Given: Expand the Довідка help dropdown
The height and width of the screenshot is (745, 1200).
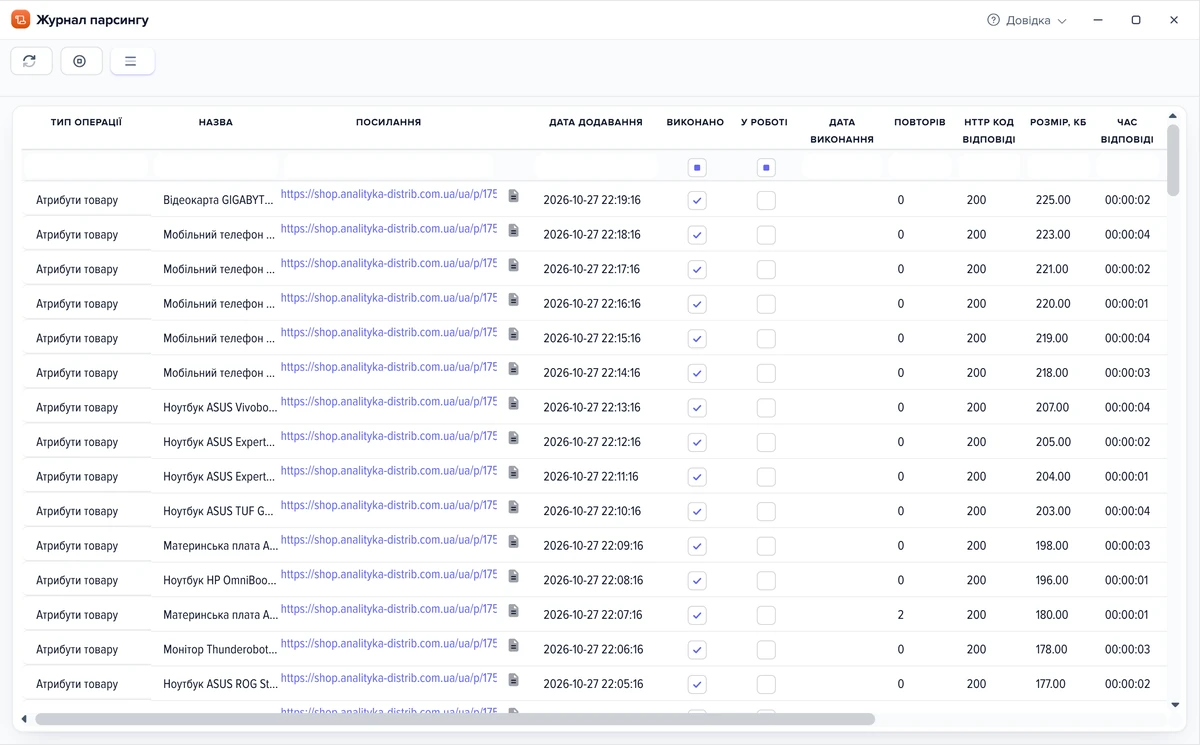Looking at the screenshot, I should coord(1027,20).
